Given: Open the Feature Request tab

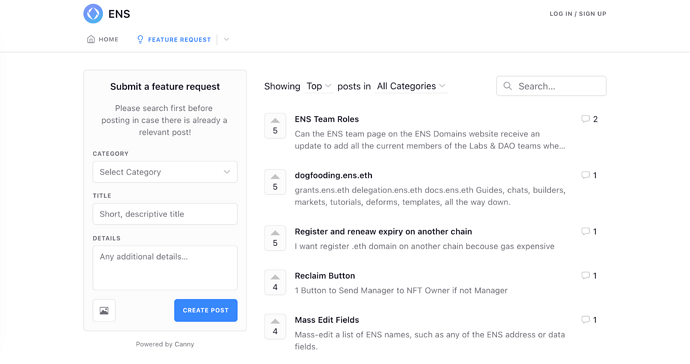Looking at the screenshot, I should tap(174, 40).
